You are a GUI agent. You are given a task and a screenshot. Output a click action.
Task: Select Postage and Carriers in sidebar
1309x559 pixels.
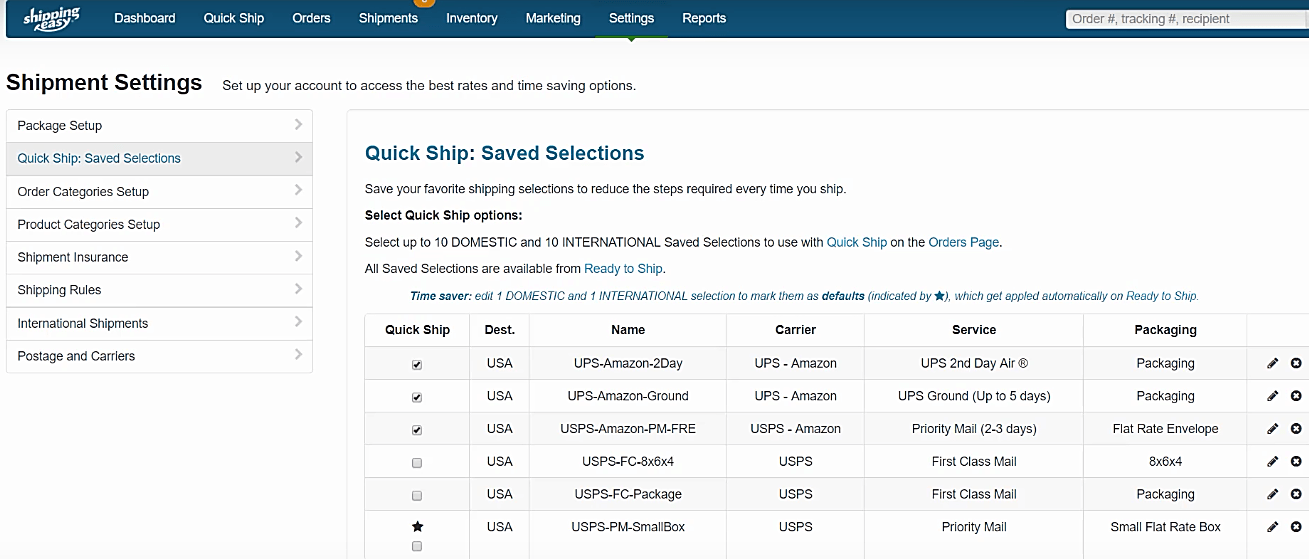(159, 355)
